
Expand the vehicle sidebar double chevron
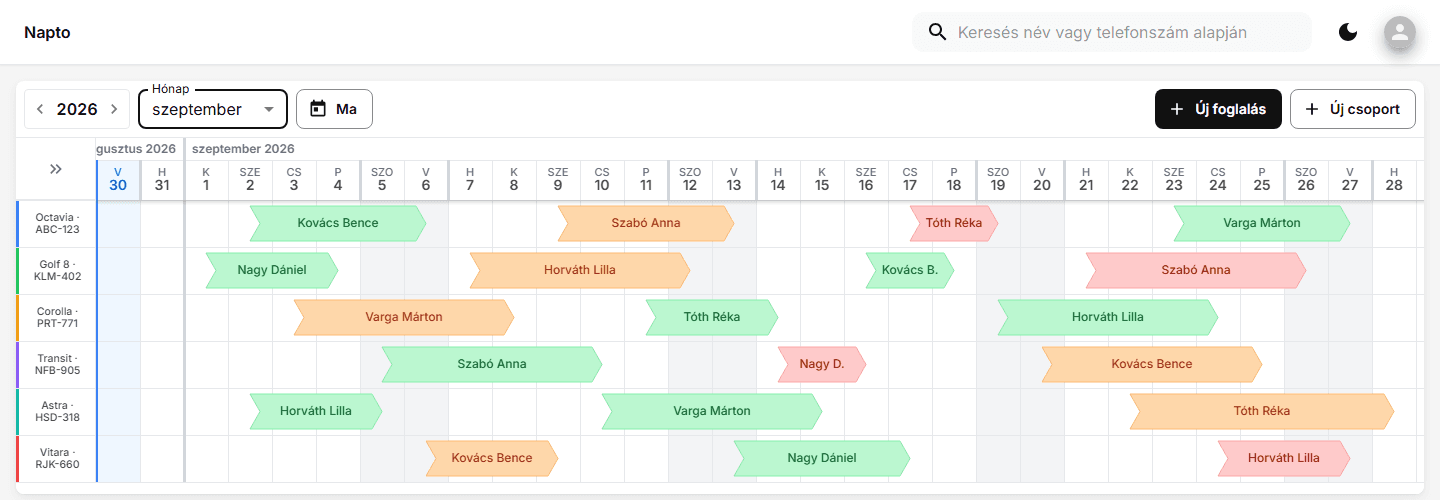(x=56, y=170)
